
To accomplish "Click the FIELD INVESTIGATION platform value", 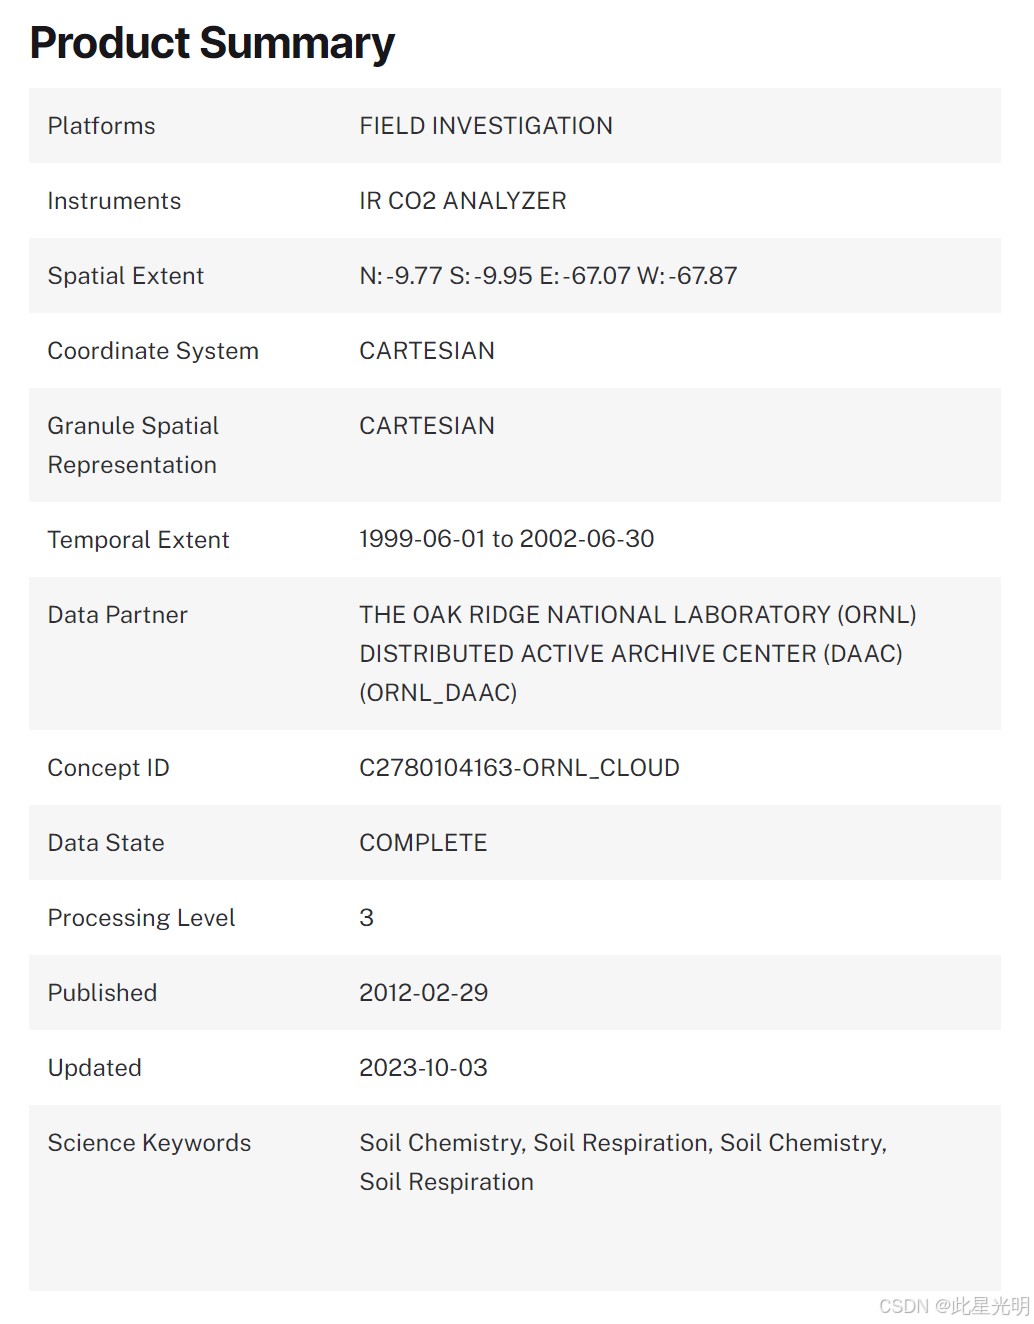I will (x=486, y=126).
